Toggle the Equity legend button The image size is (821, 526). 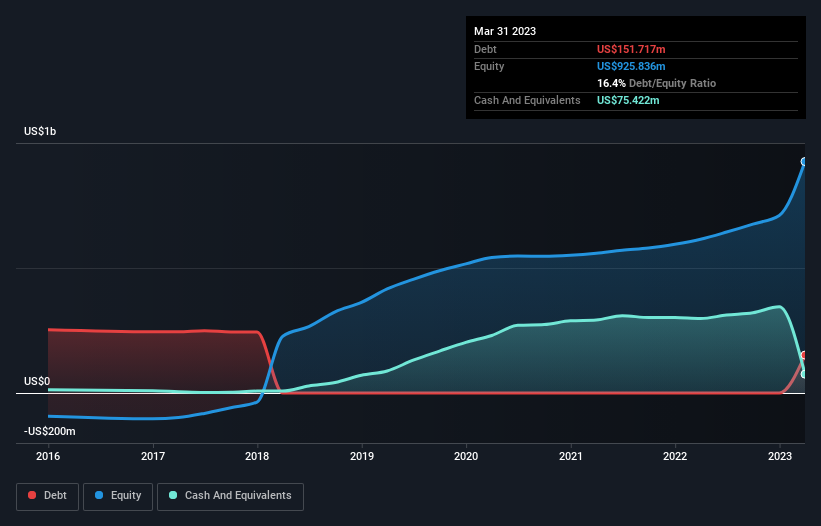click(118, 496)
